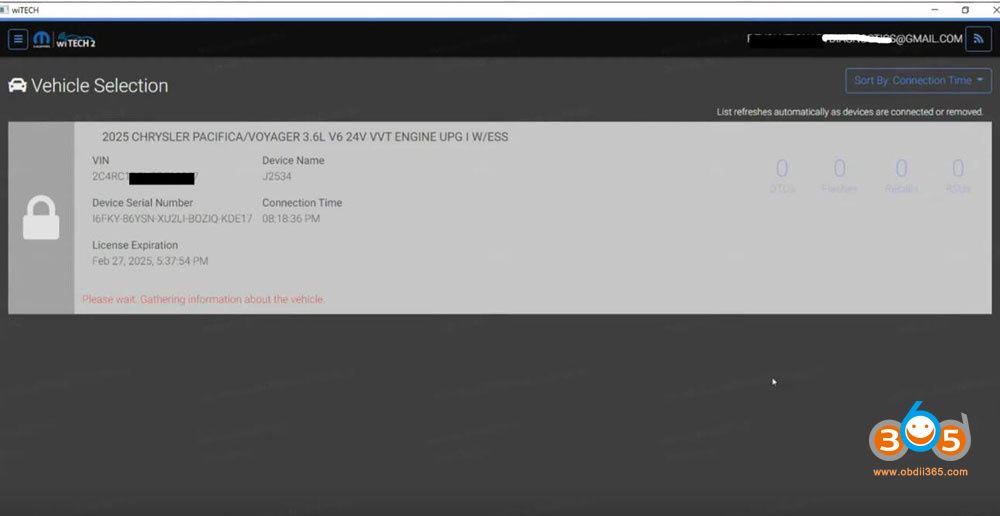Click the License Expiration label

click(135, 245)
